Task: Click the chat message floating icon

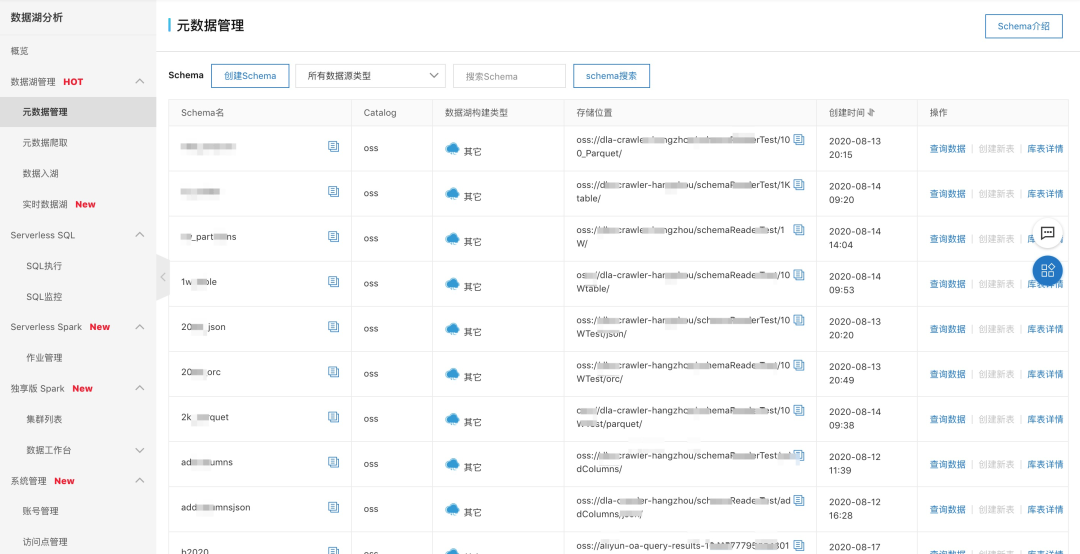Action: click(x=1047, y=233)
